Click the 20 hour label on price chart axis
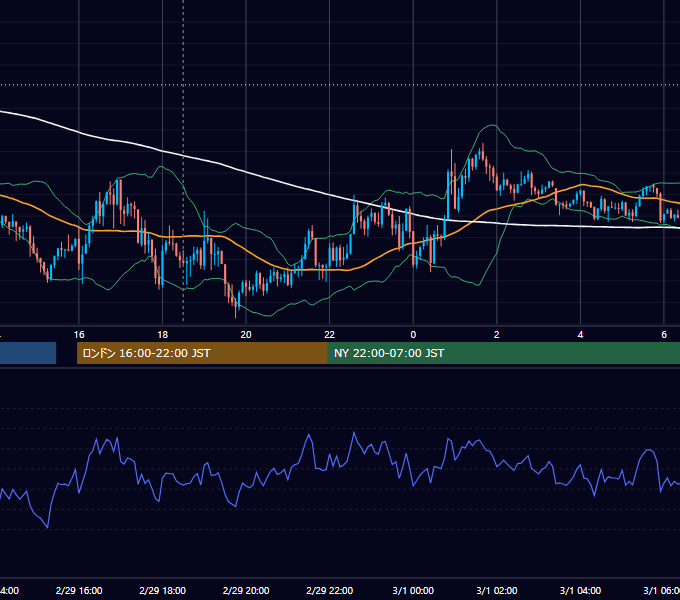This screenshot has height=600, width=680. pos(246,335)
